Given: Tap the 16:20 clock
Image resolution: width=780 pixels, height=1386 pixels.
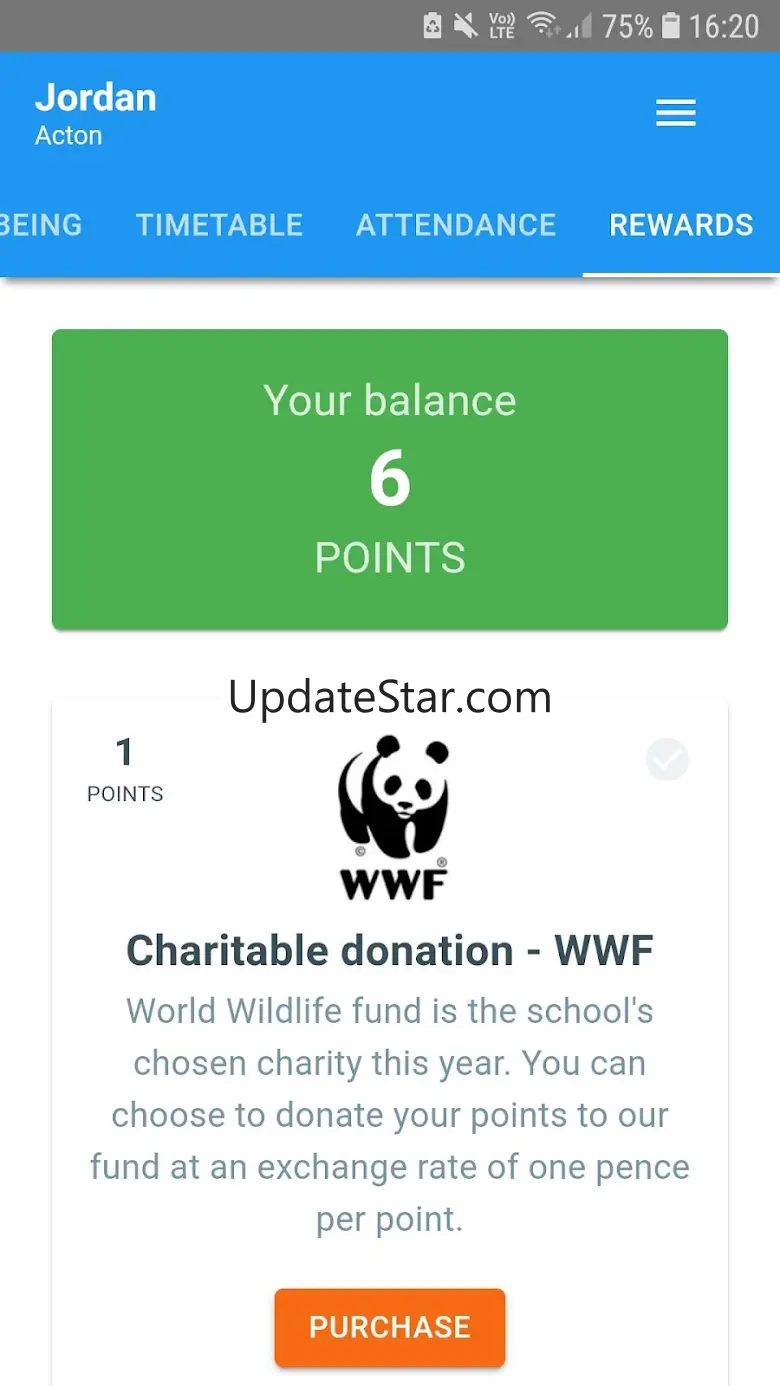Looking at the screenshot, I should (724, 25).
